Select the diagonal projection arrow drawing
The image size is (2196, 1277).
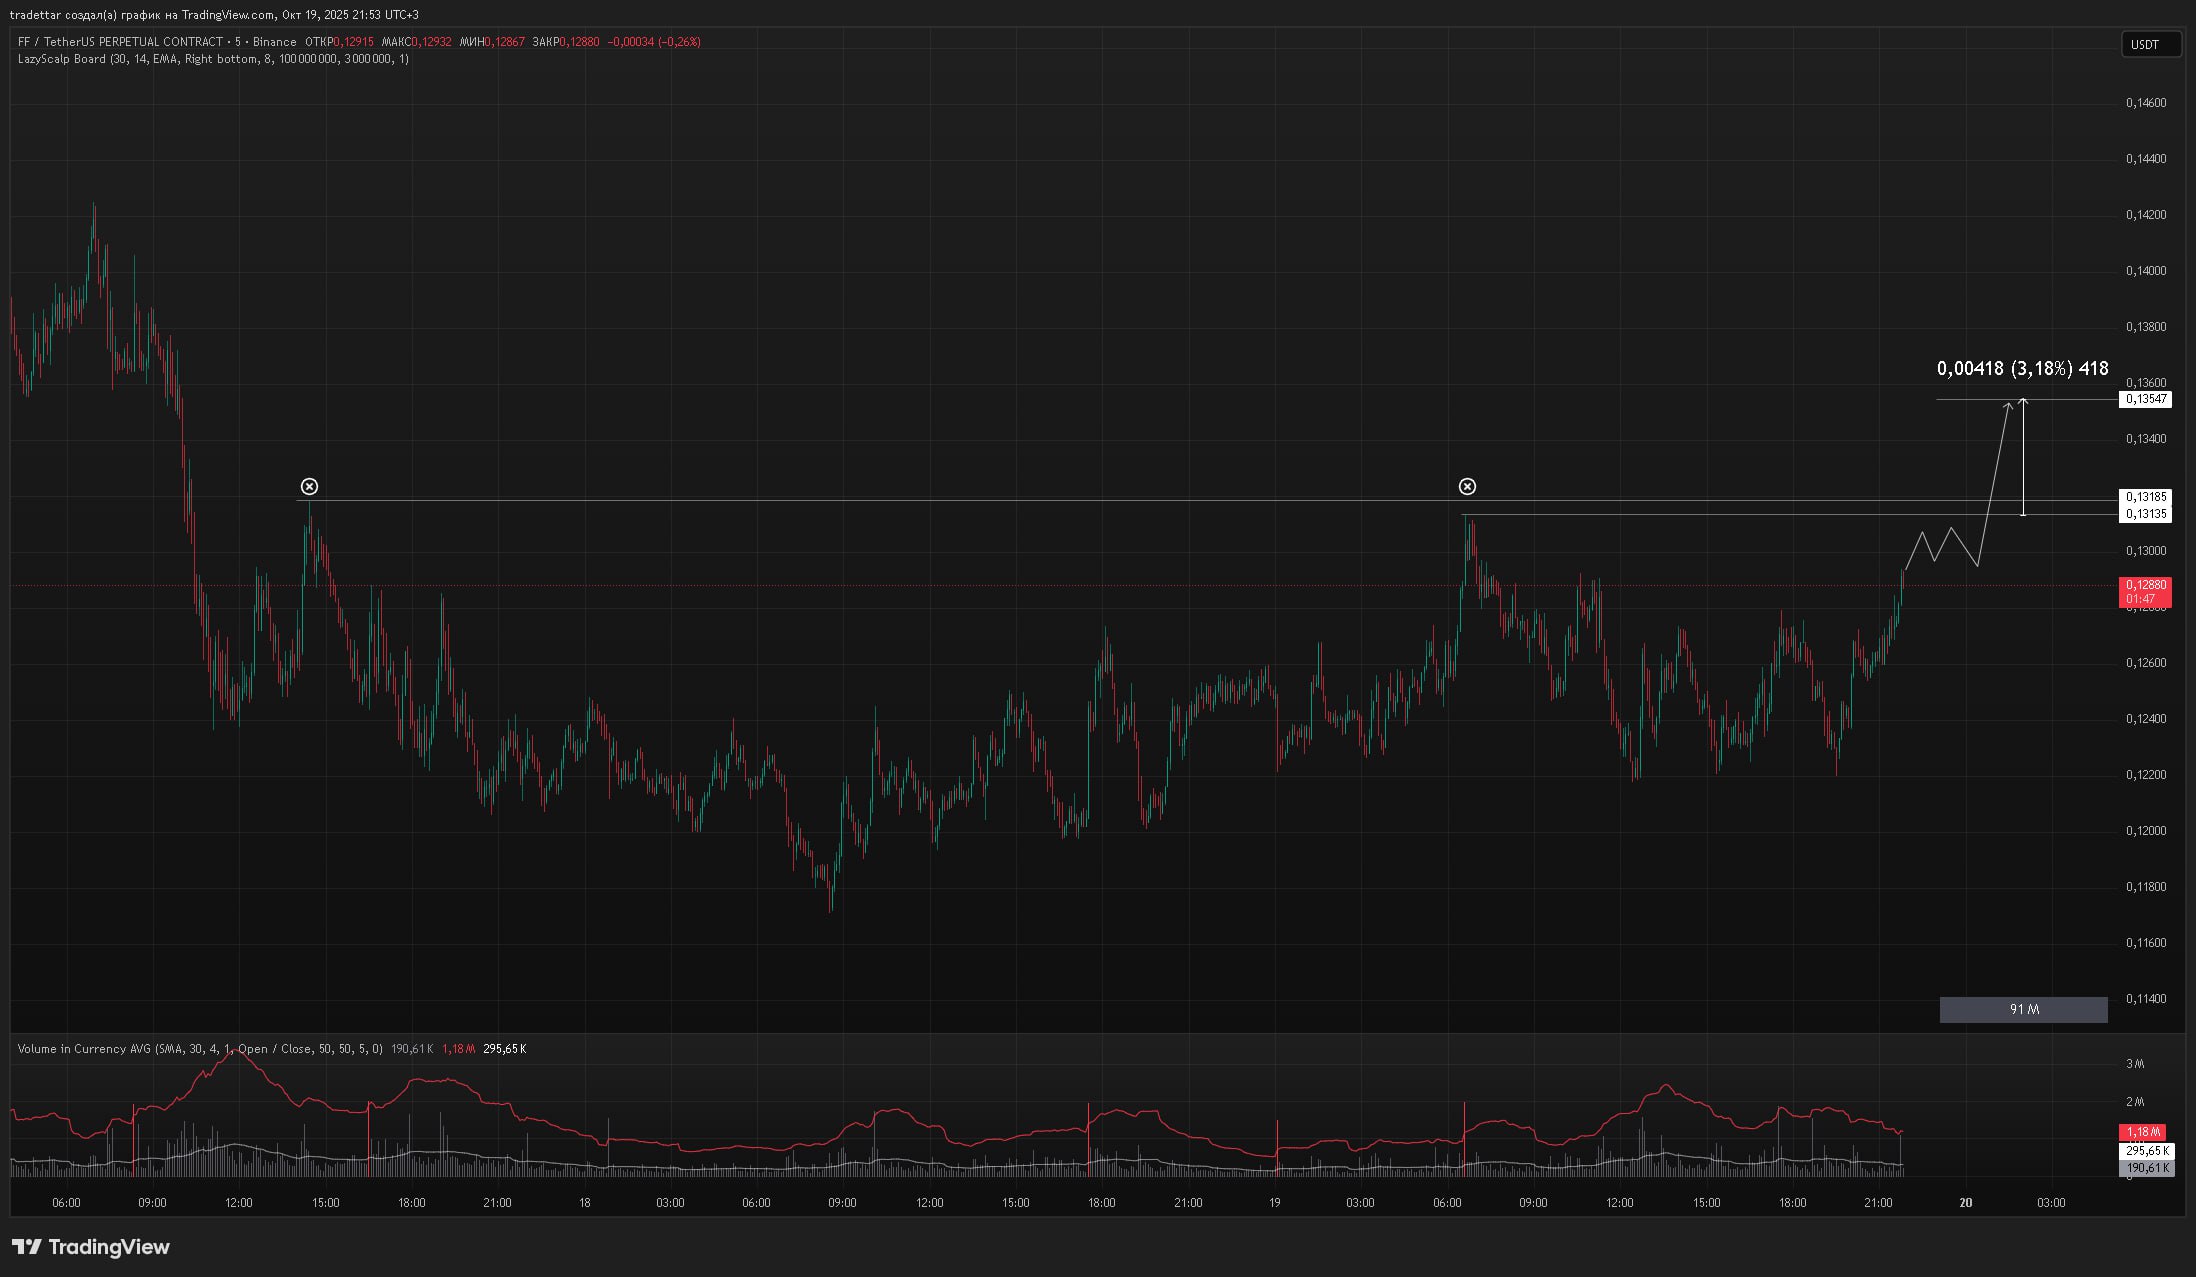(1996, 470)
